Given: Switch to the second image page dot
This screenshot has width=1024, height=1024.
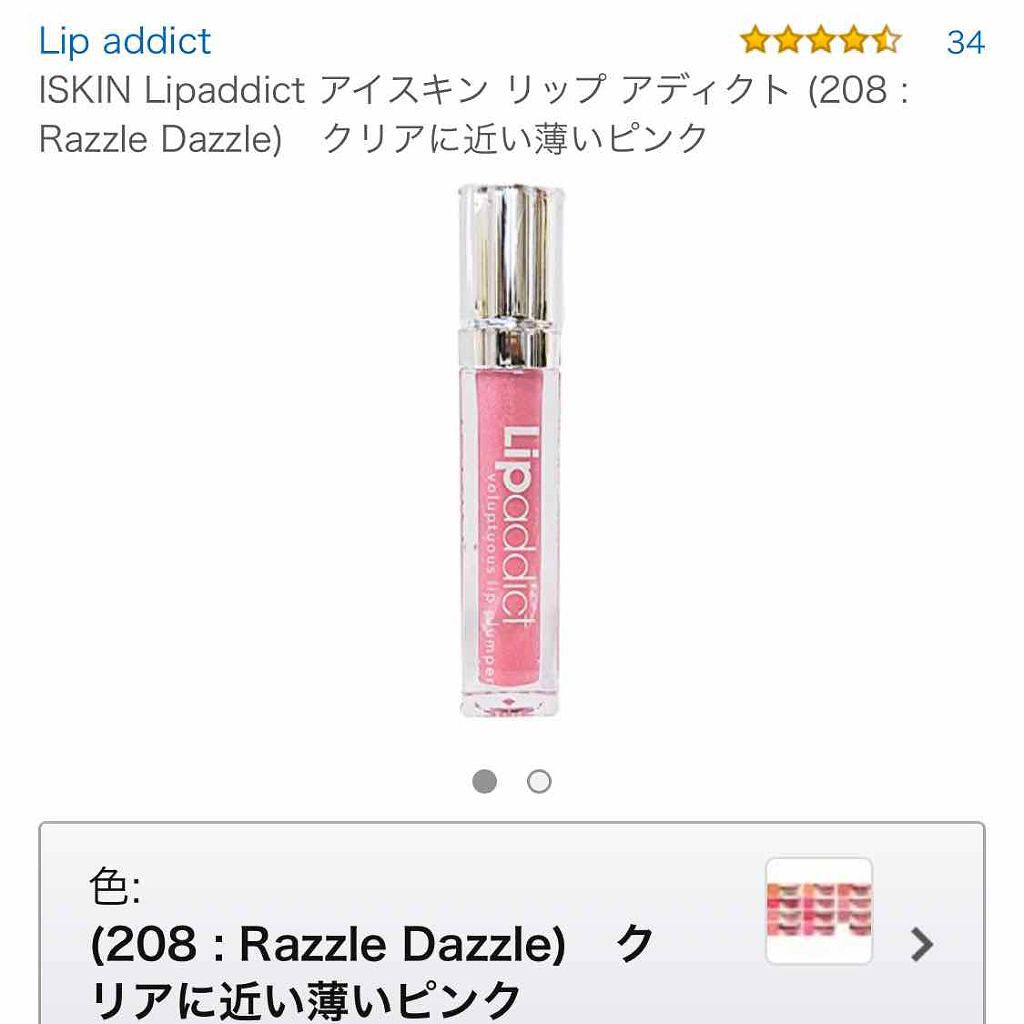Looking at the screenshot, I should point(539,781).
